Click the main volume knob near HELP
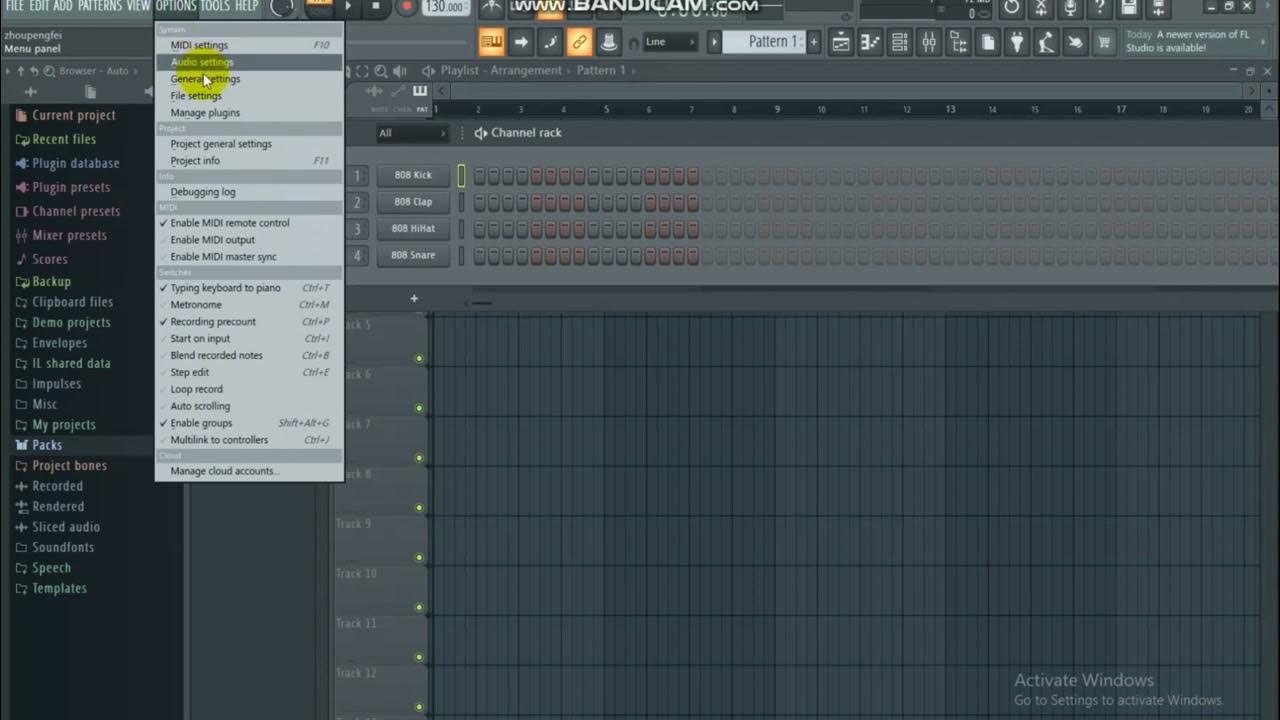Image resolution: width=1280 pixels, height=720 pixels. 282,6
